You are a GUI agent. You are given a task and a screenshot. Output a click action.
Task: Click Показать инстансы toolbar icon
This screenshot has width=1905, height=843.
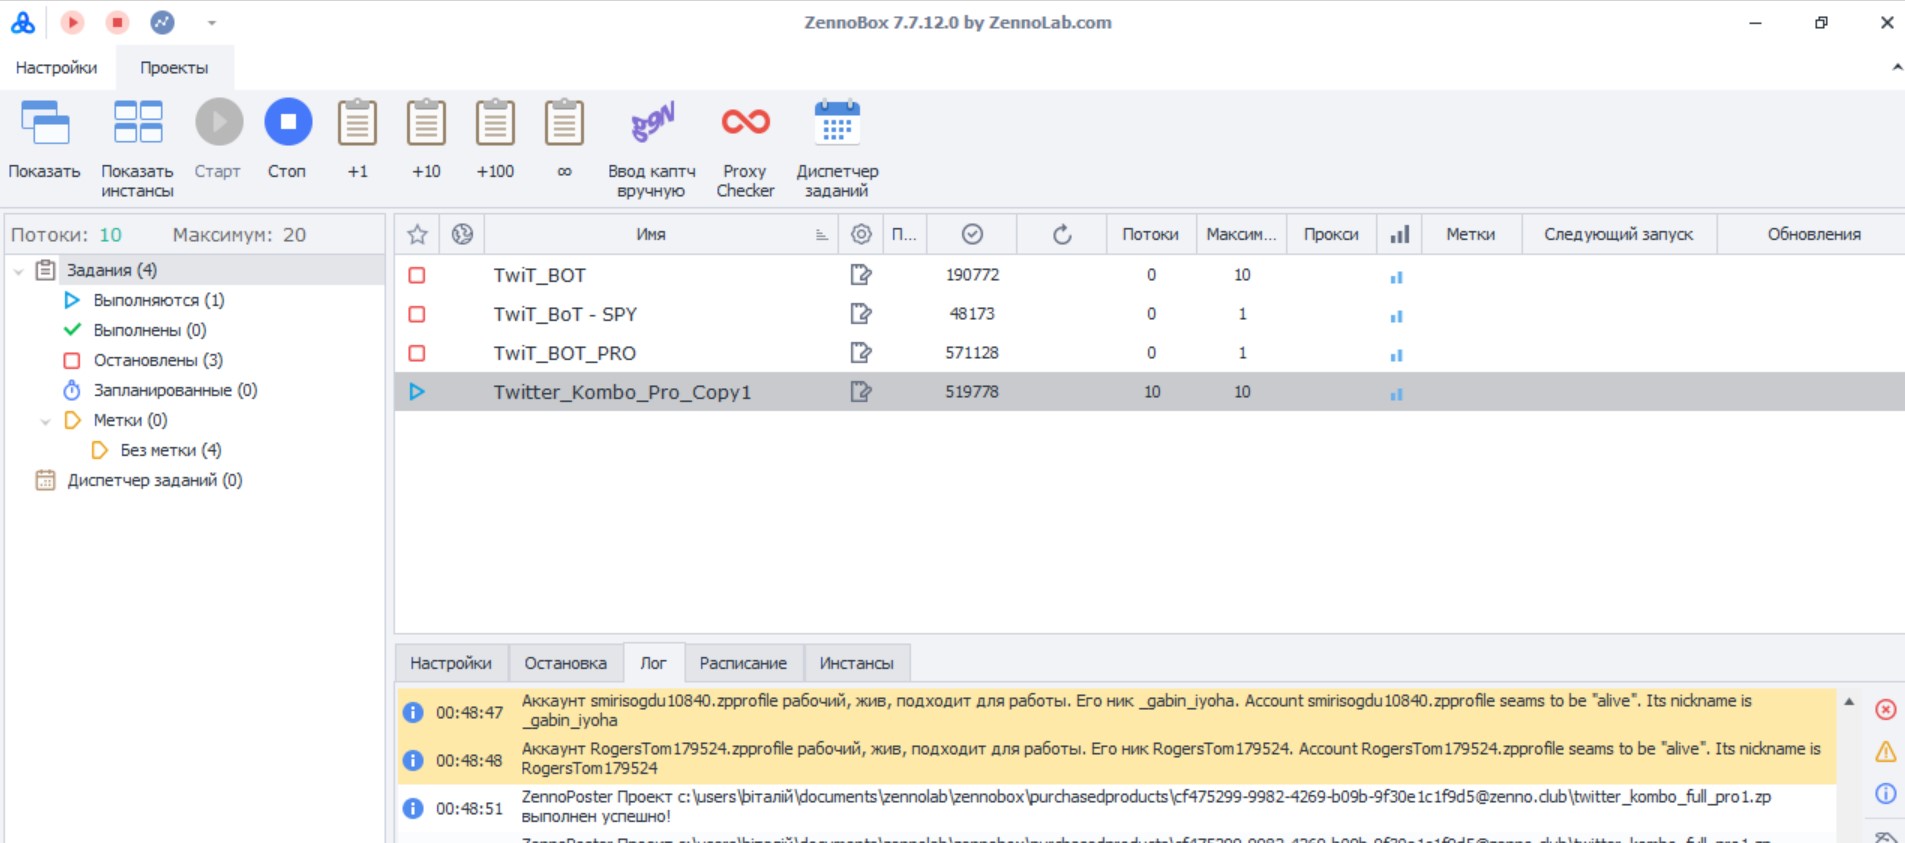tap(138, 123)
